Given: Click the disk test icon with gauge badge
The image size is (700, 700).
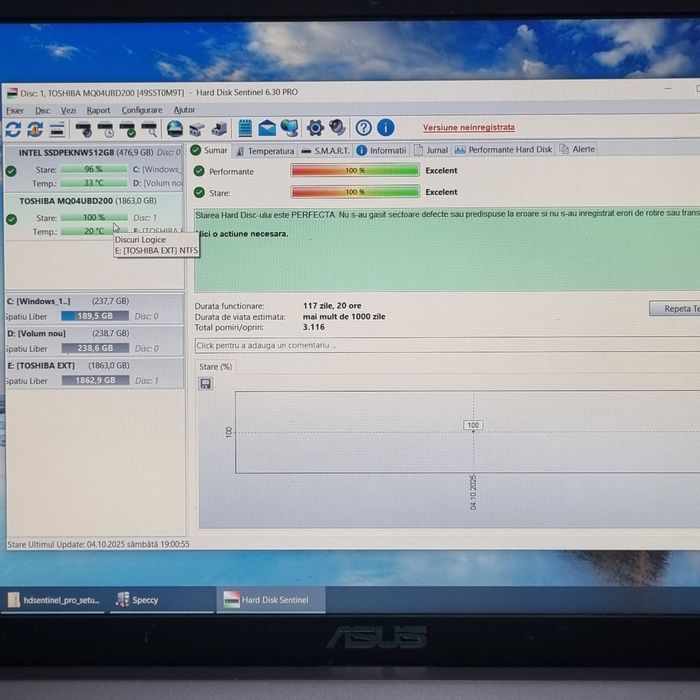Looking at the screenshot, I should [83, 129].
